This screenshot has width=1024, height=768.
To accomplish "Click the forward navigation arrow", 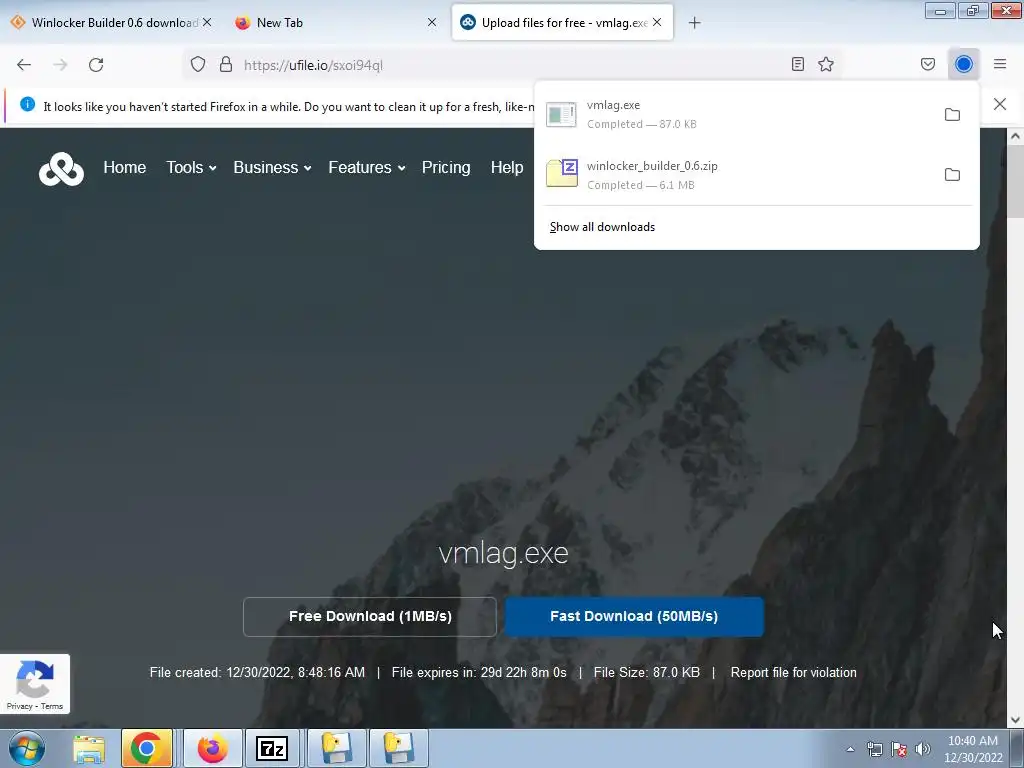I will pos(60,65).
